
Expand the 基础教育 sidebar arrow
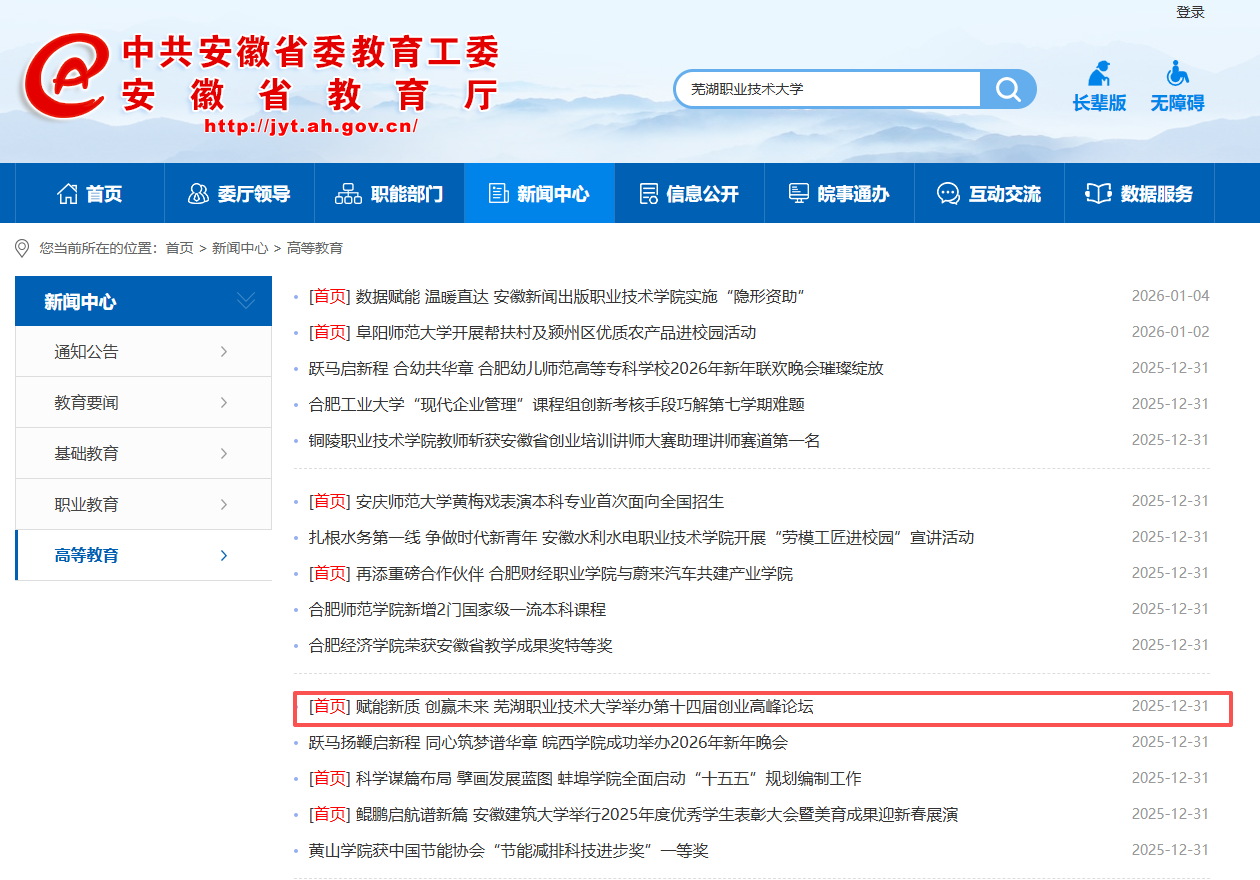pos(223,454)
